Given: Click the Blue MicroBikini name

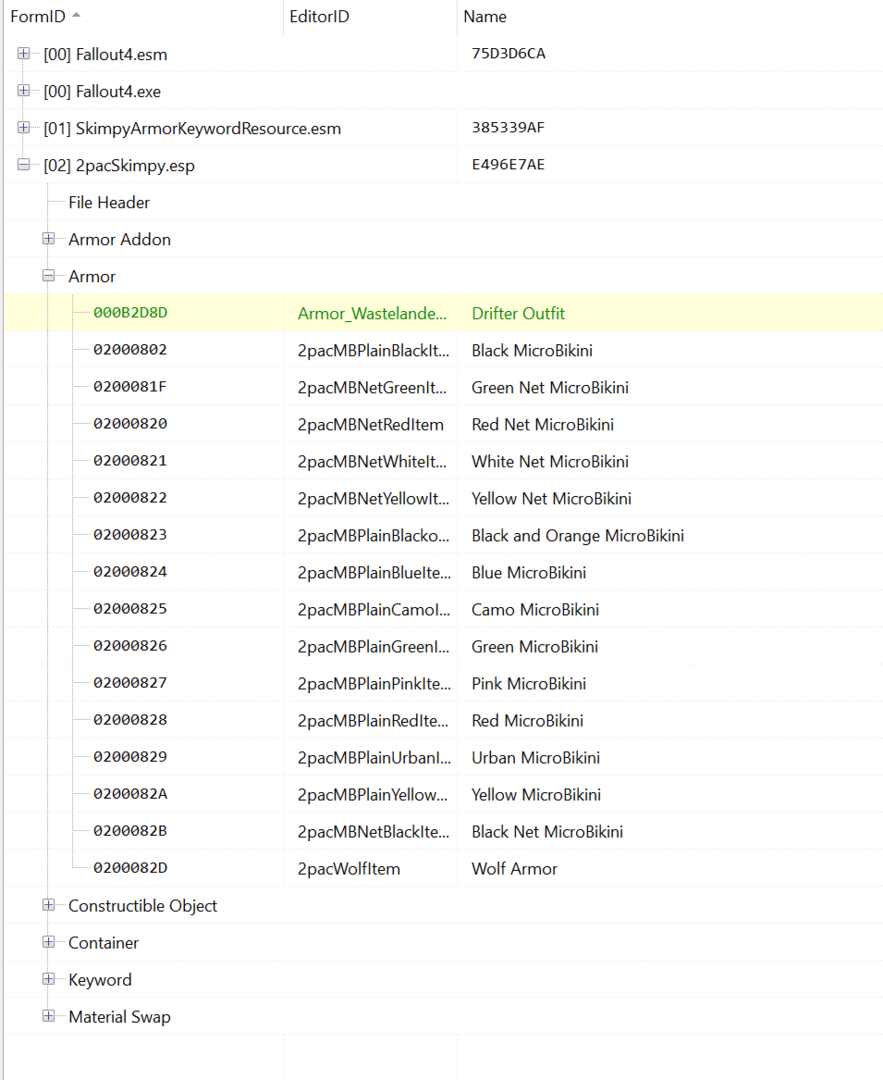Looking at the screenshot, I should pyautogui.click(x=529, y=573).
